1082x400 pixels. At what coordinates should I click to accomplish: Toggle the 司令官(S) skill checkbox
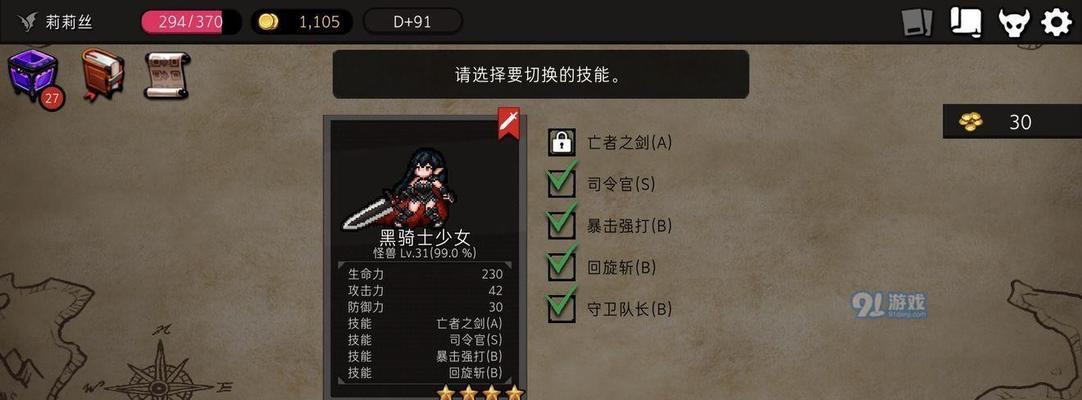pyautogui.click(x=562, y=181)
